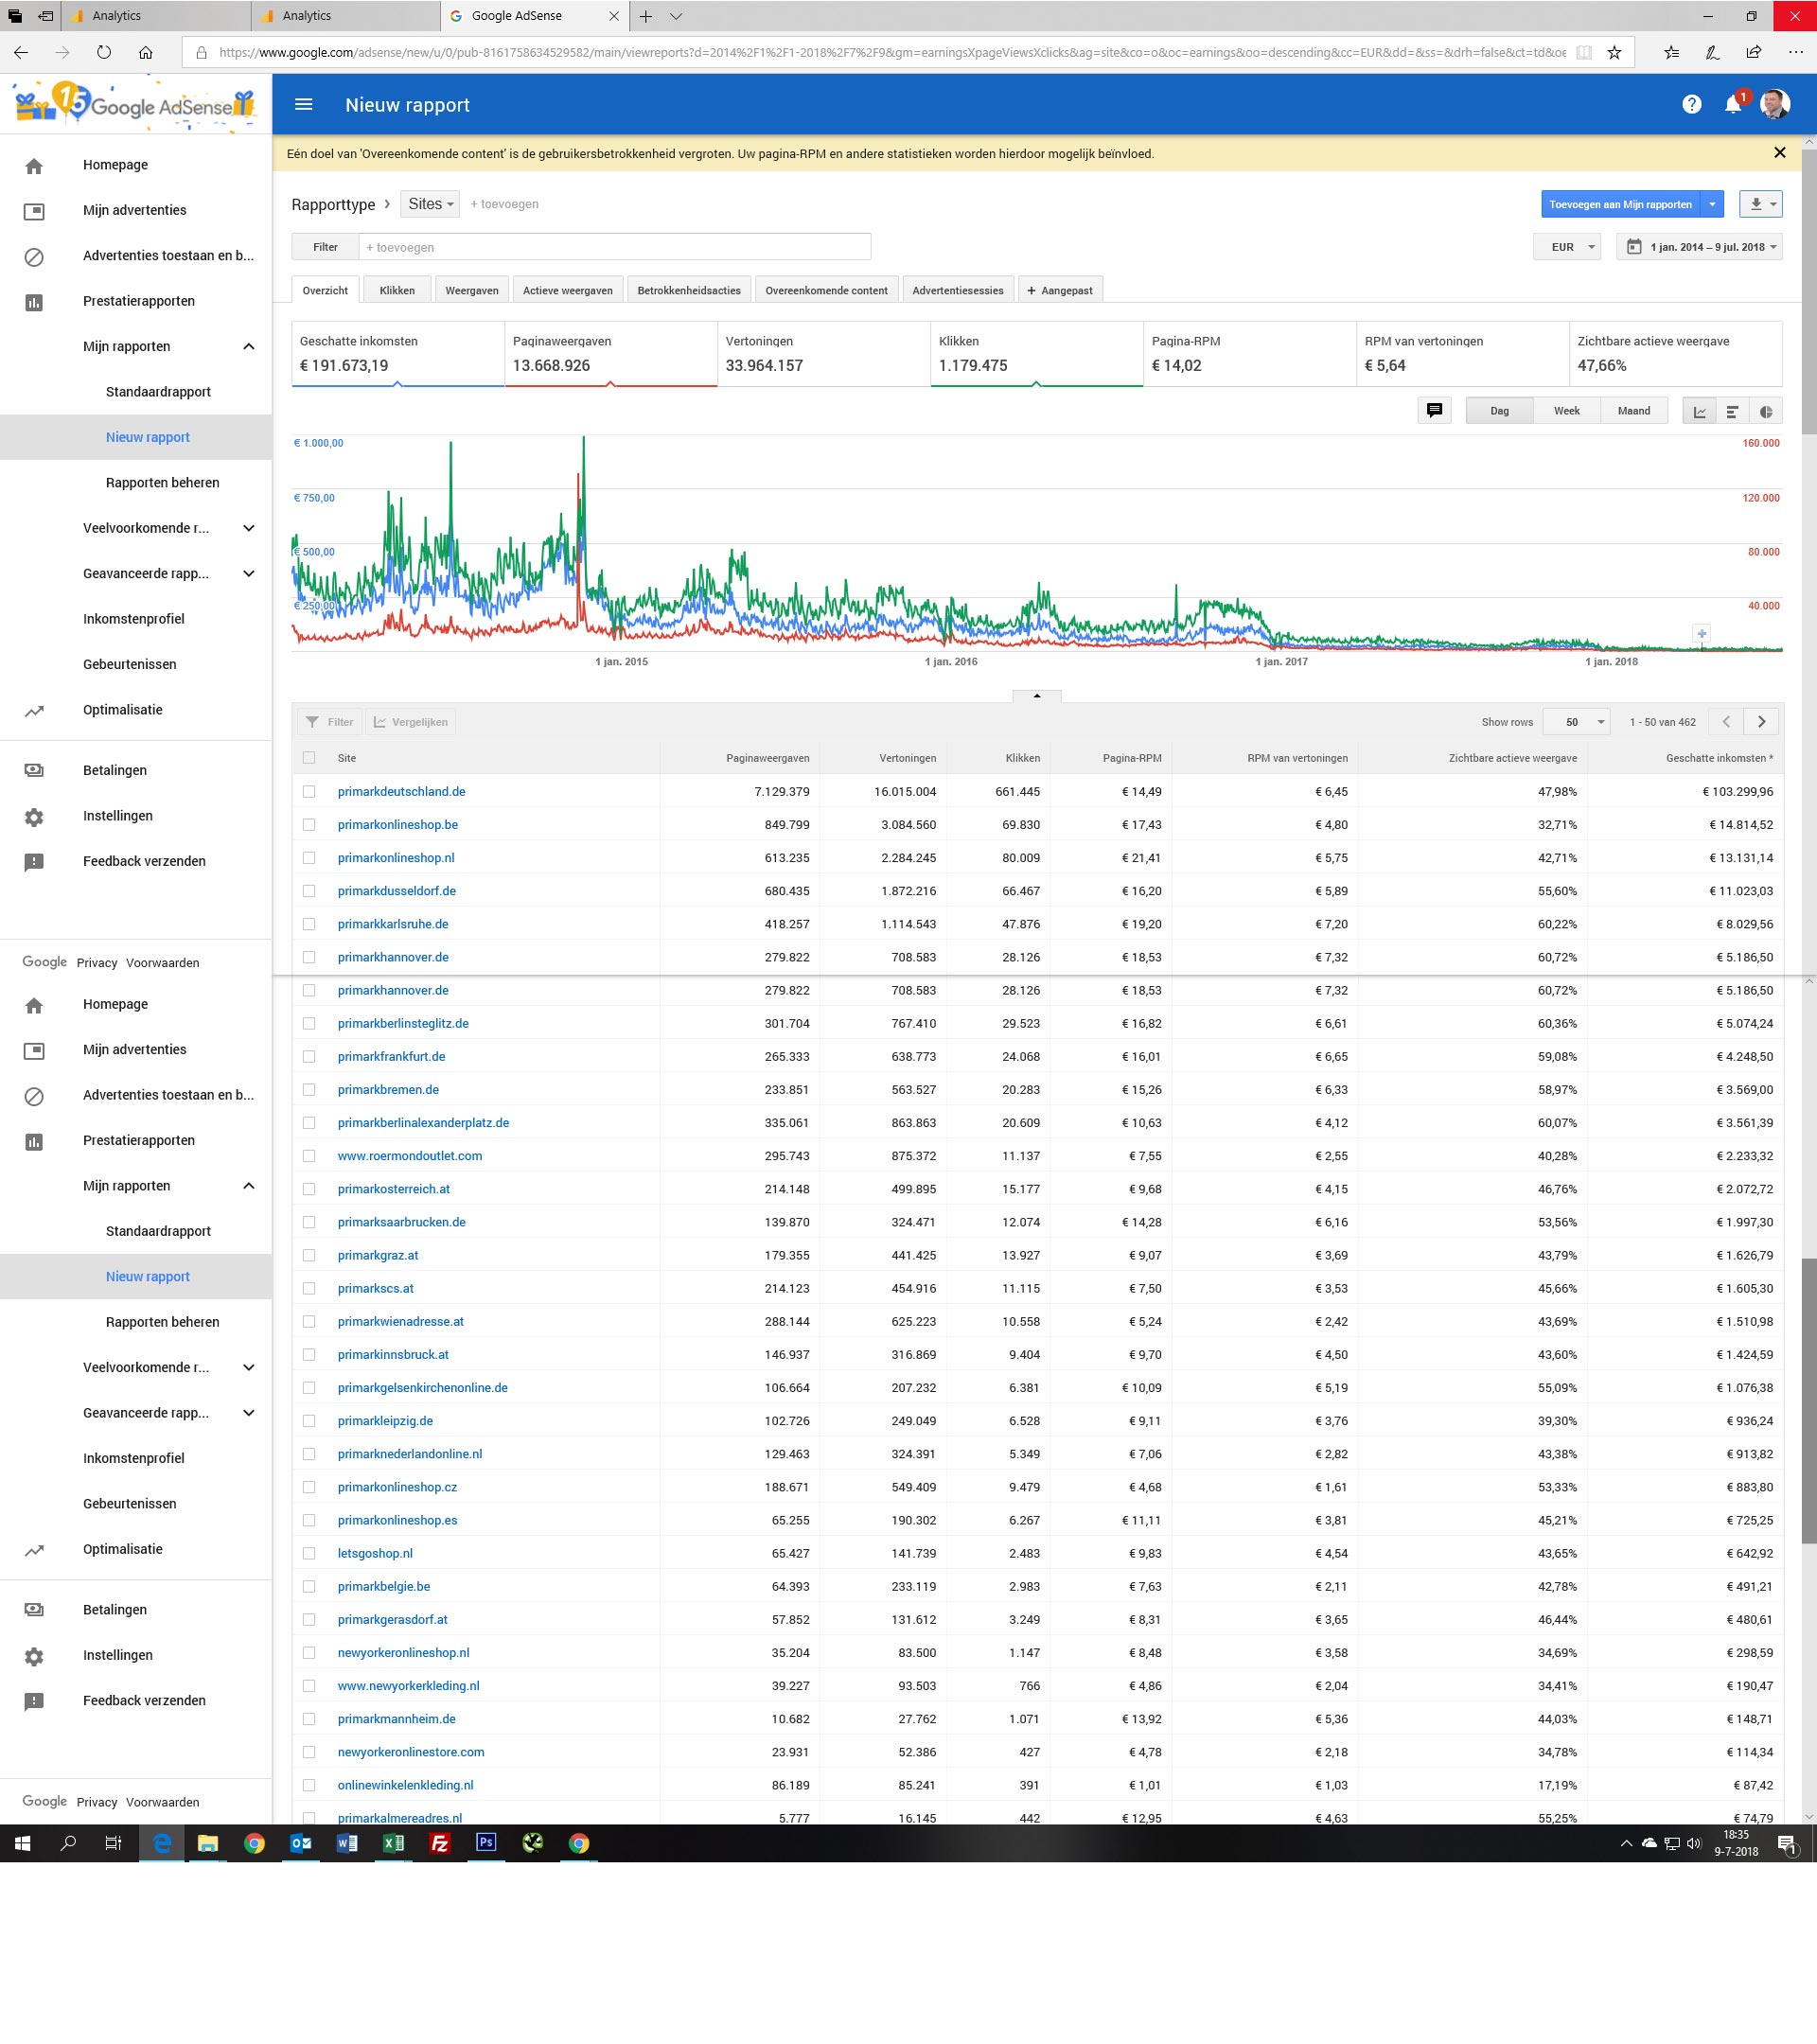Viewport: 1817px width, 2044px height.
Task: Switch to the Actieve weergaven tab
Action: [x=568, y=290]
